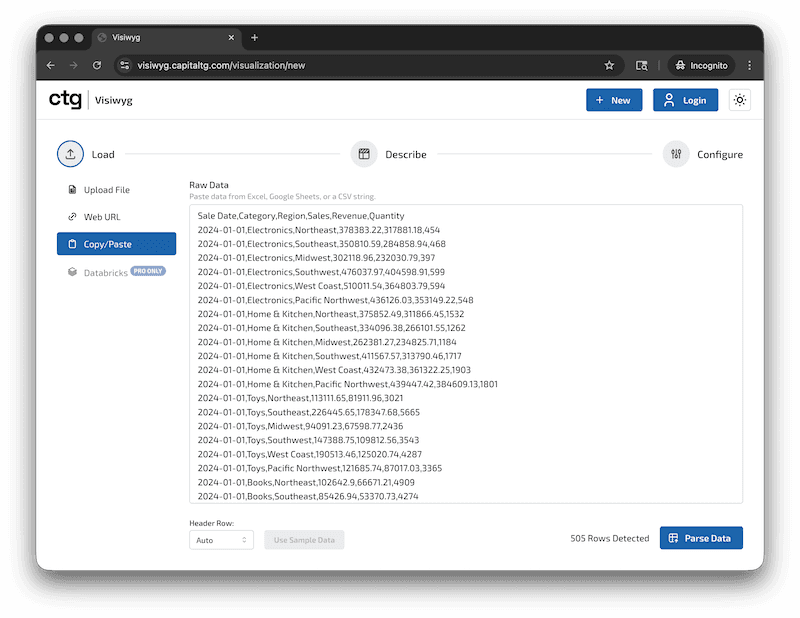Viewport: 800px width, 618px height.
Task: Select the Copy/Paste source option
Action: pyautogui.click(x=116, y=244)
